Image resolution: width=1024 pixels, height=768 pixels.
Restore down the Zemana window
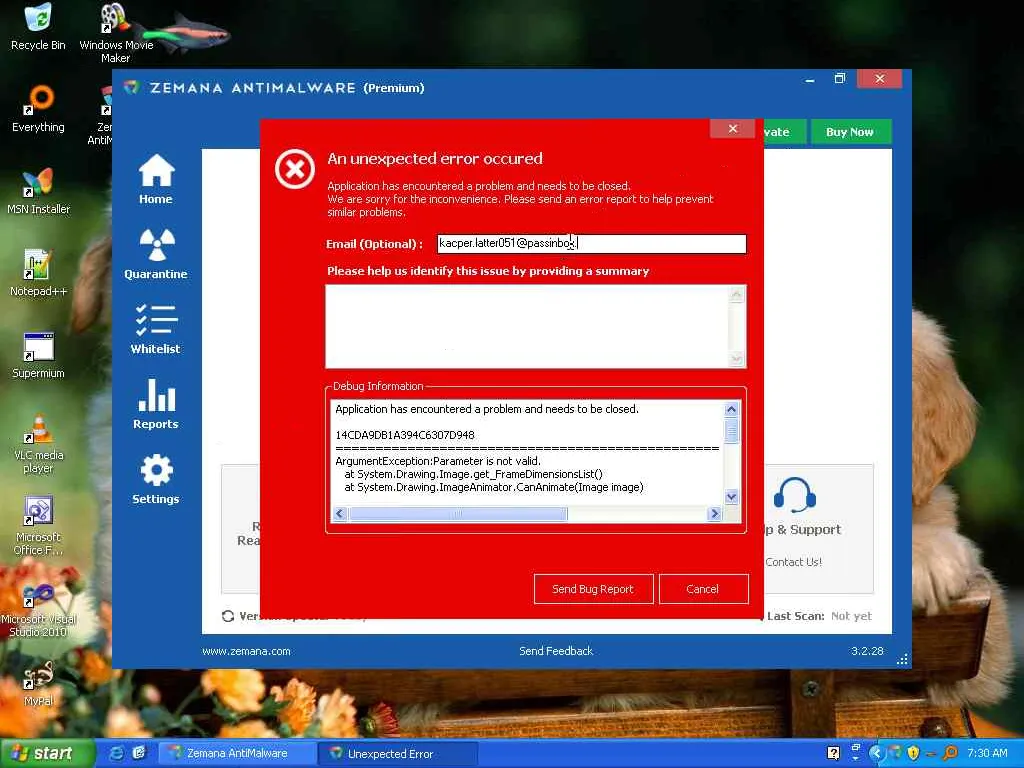click(840, 78)
